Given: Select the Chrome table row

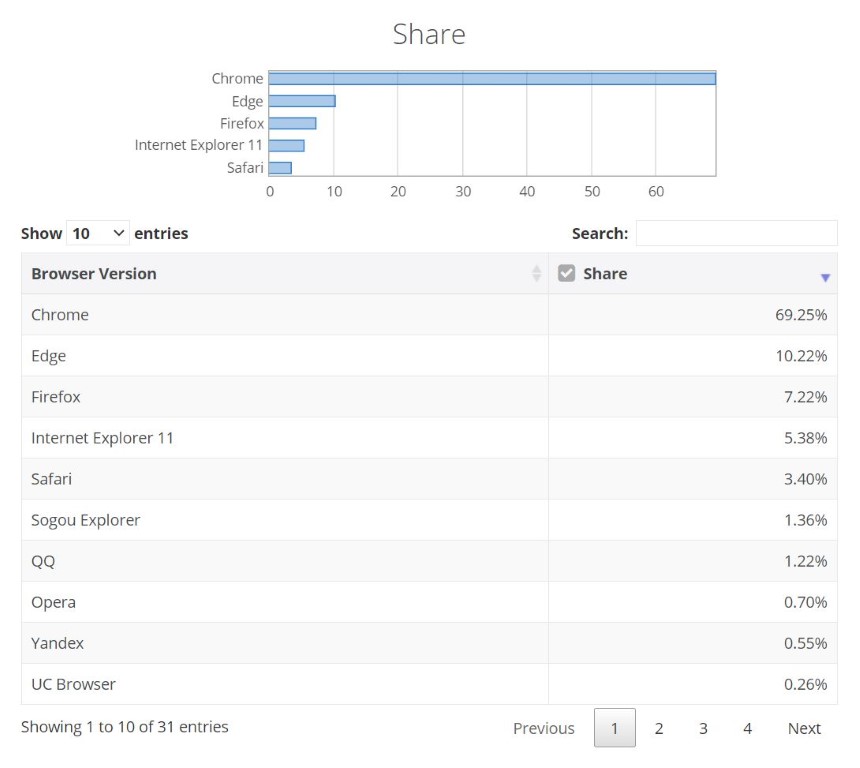Looking at the screenshot, I should pyautogui.click(x=429, y=314).
